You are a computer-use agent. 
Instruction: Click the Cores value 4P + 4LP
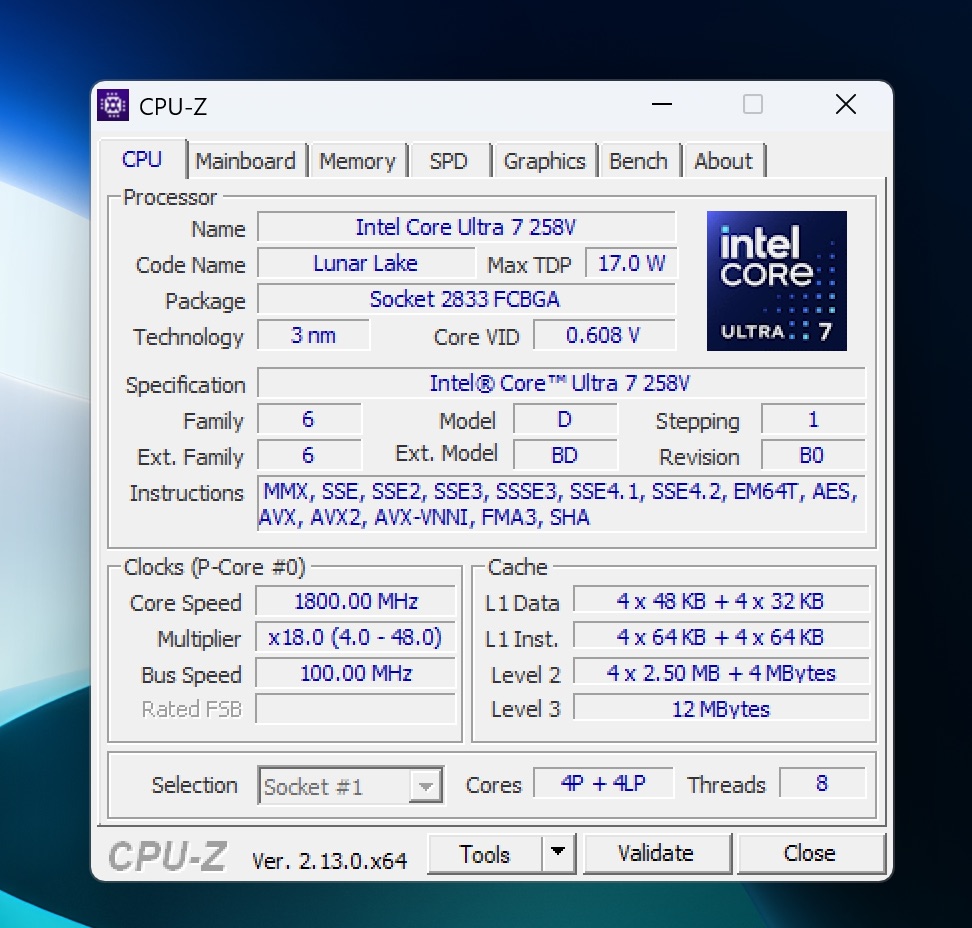point(603,784)
